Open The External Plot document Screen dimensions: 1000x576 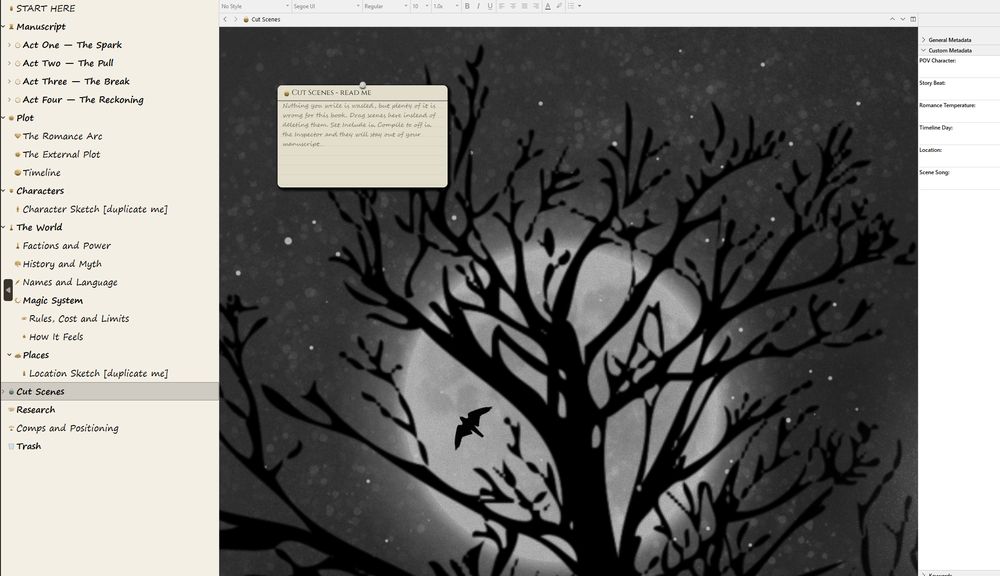pos(61,154)
